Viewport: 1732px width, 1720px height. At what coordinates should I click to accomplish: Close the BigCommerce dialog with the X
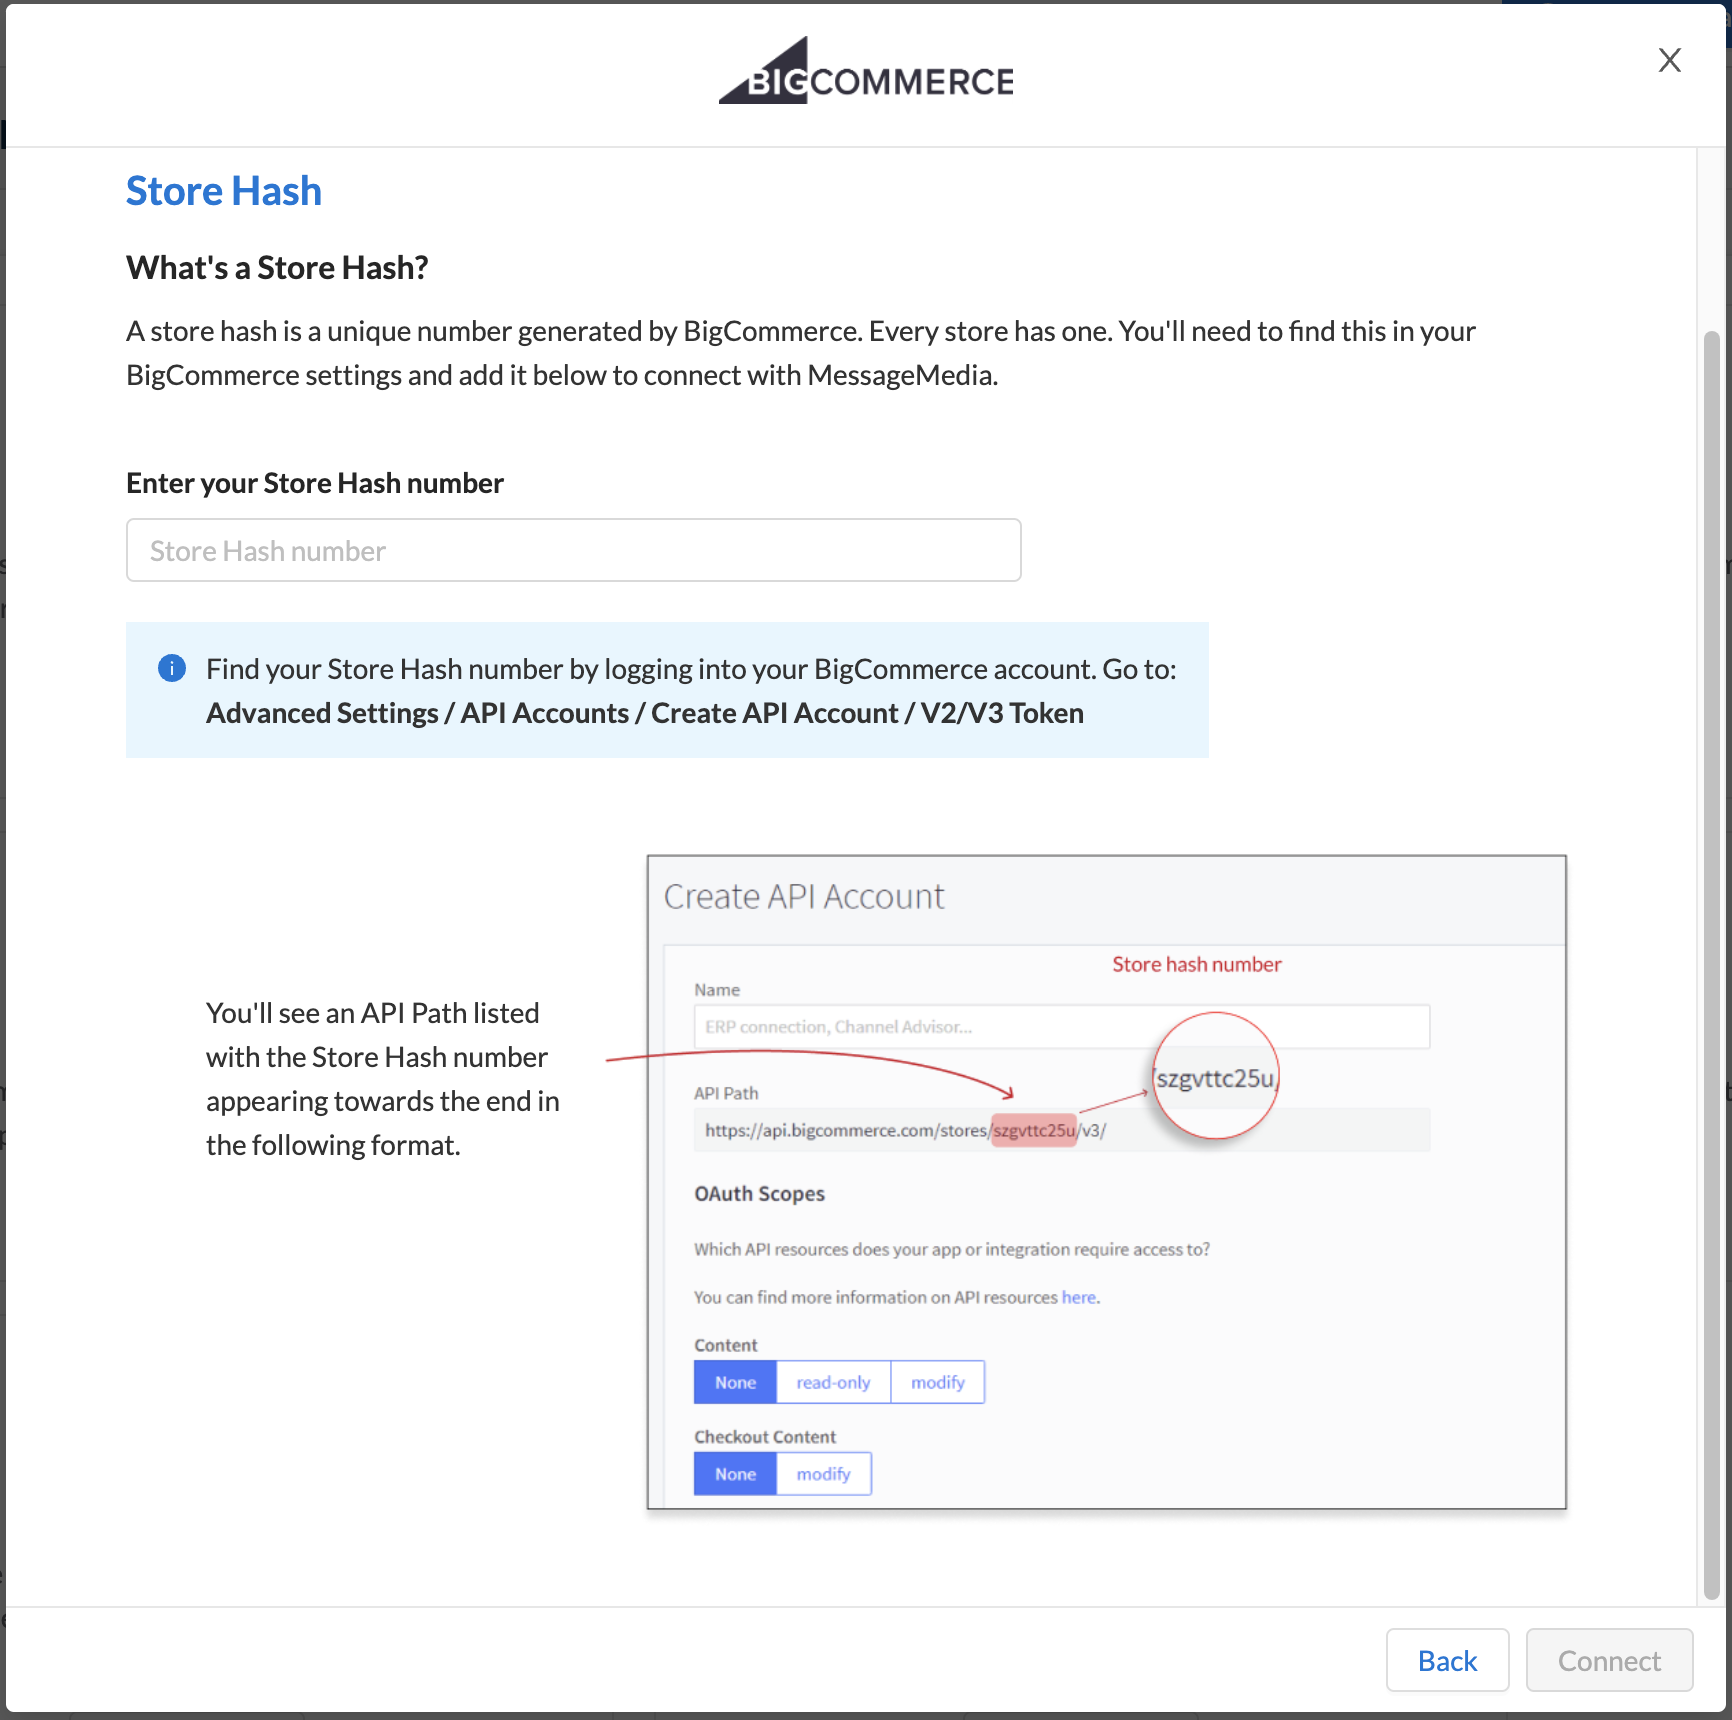click(1669, 60)
